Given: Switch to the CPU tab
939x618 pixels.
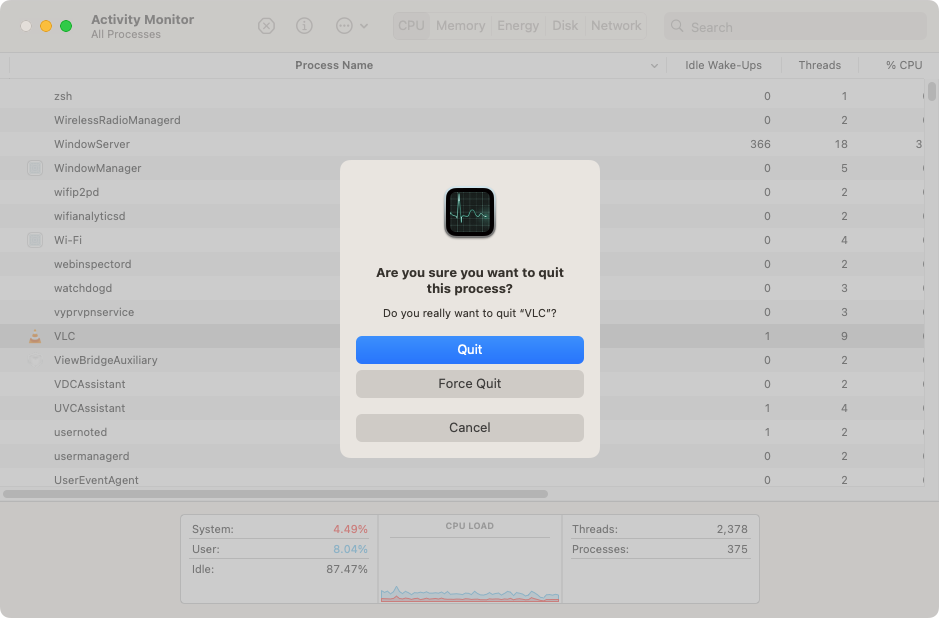Looking at the screenshot, I should (x=411, y=26).
